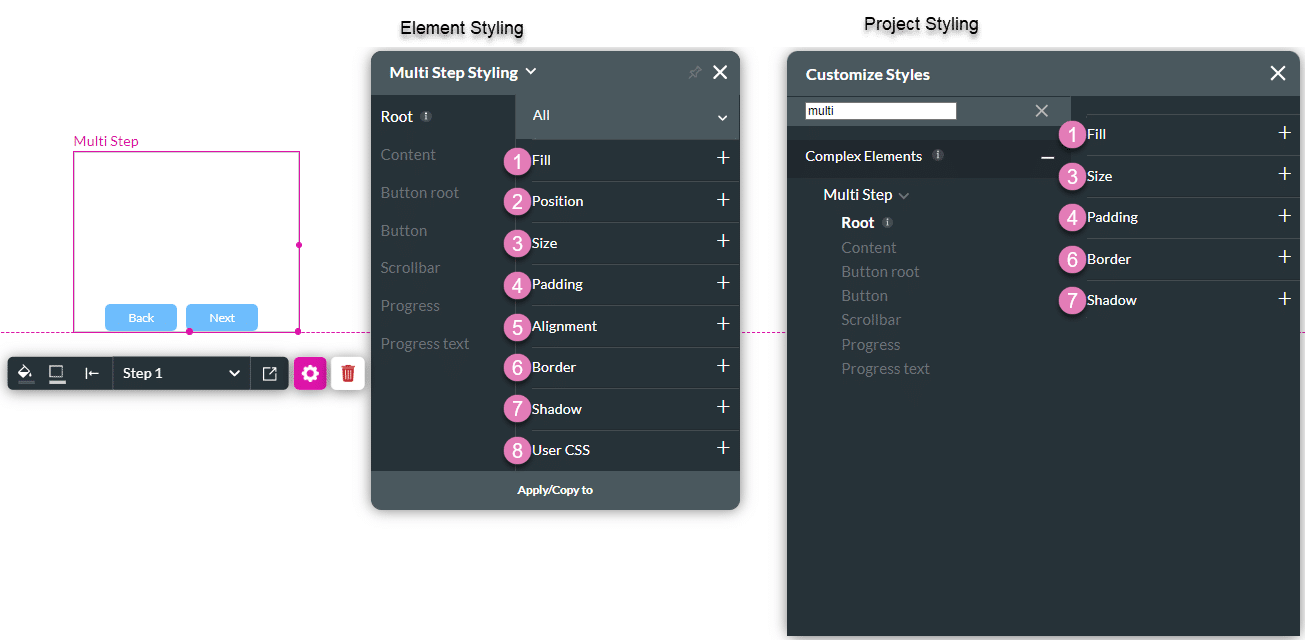Click the red trash delete icon
1305x640 pixels.
tap(348, 373)
